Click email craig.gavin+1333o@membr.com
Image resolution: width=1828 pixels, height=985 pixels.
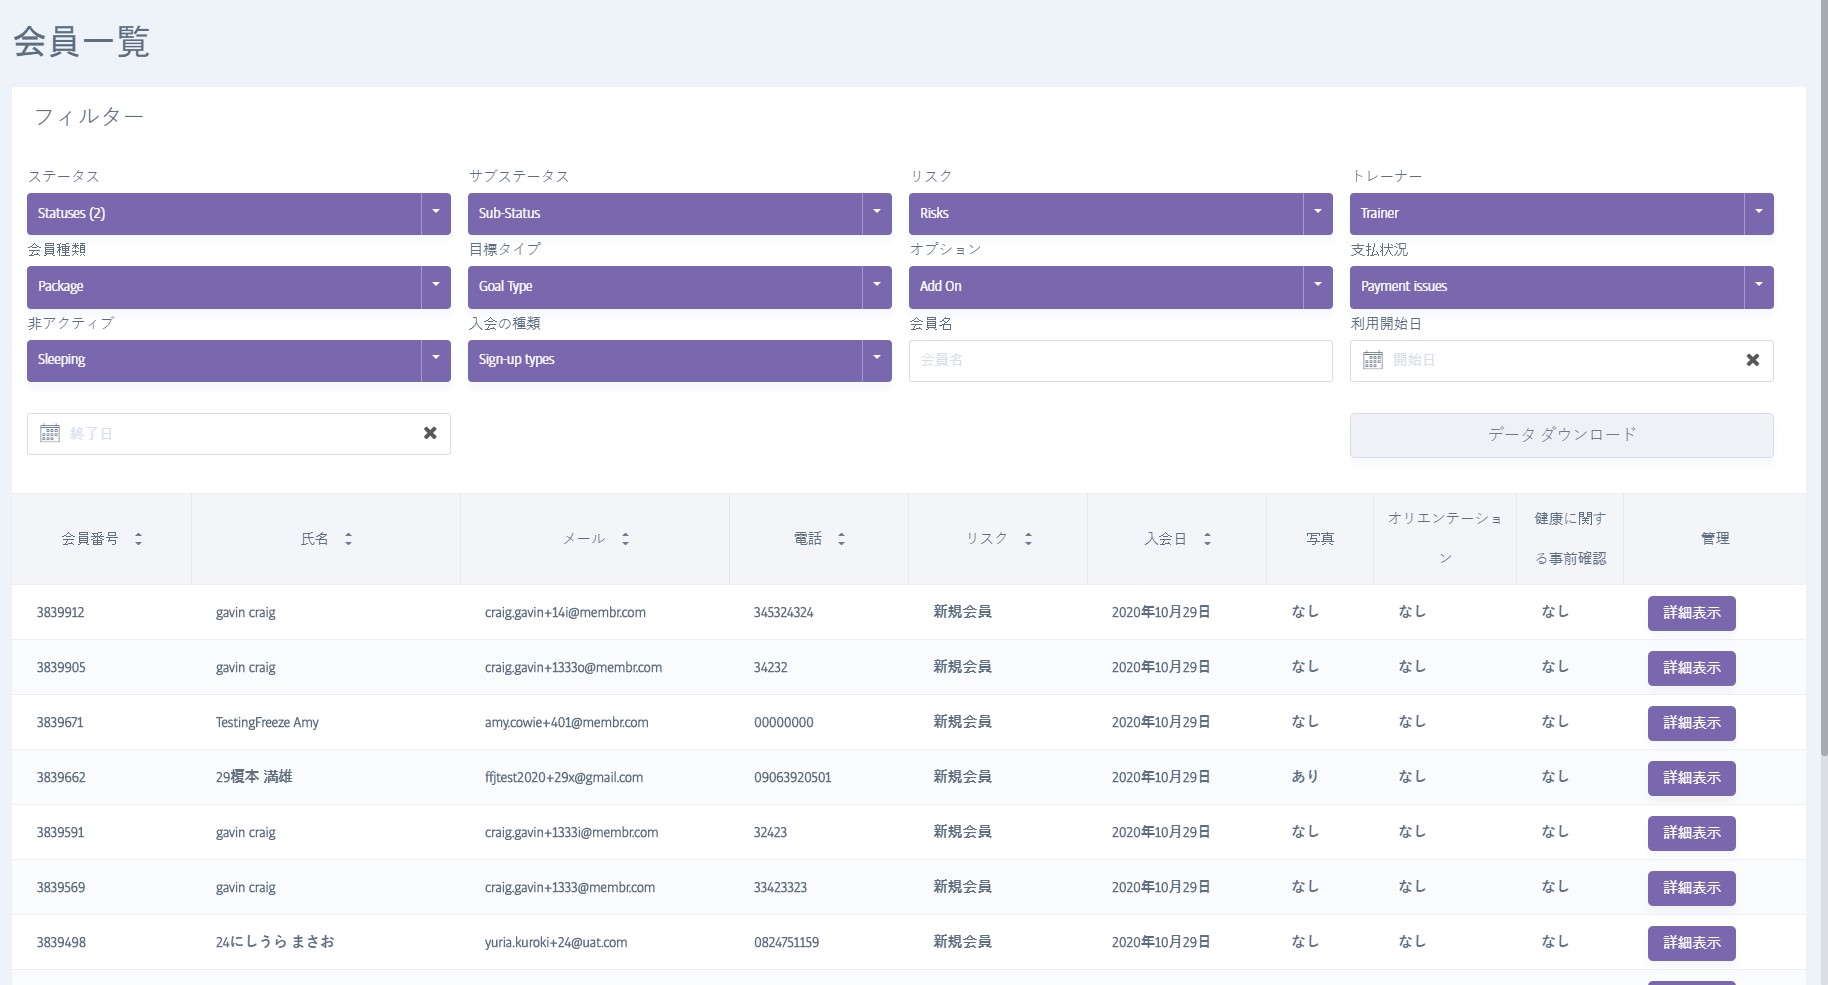[573, 668]
